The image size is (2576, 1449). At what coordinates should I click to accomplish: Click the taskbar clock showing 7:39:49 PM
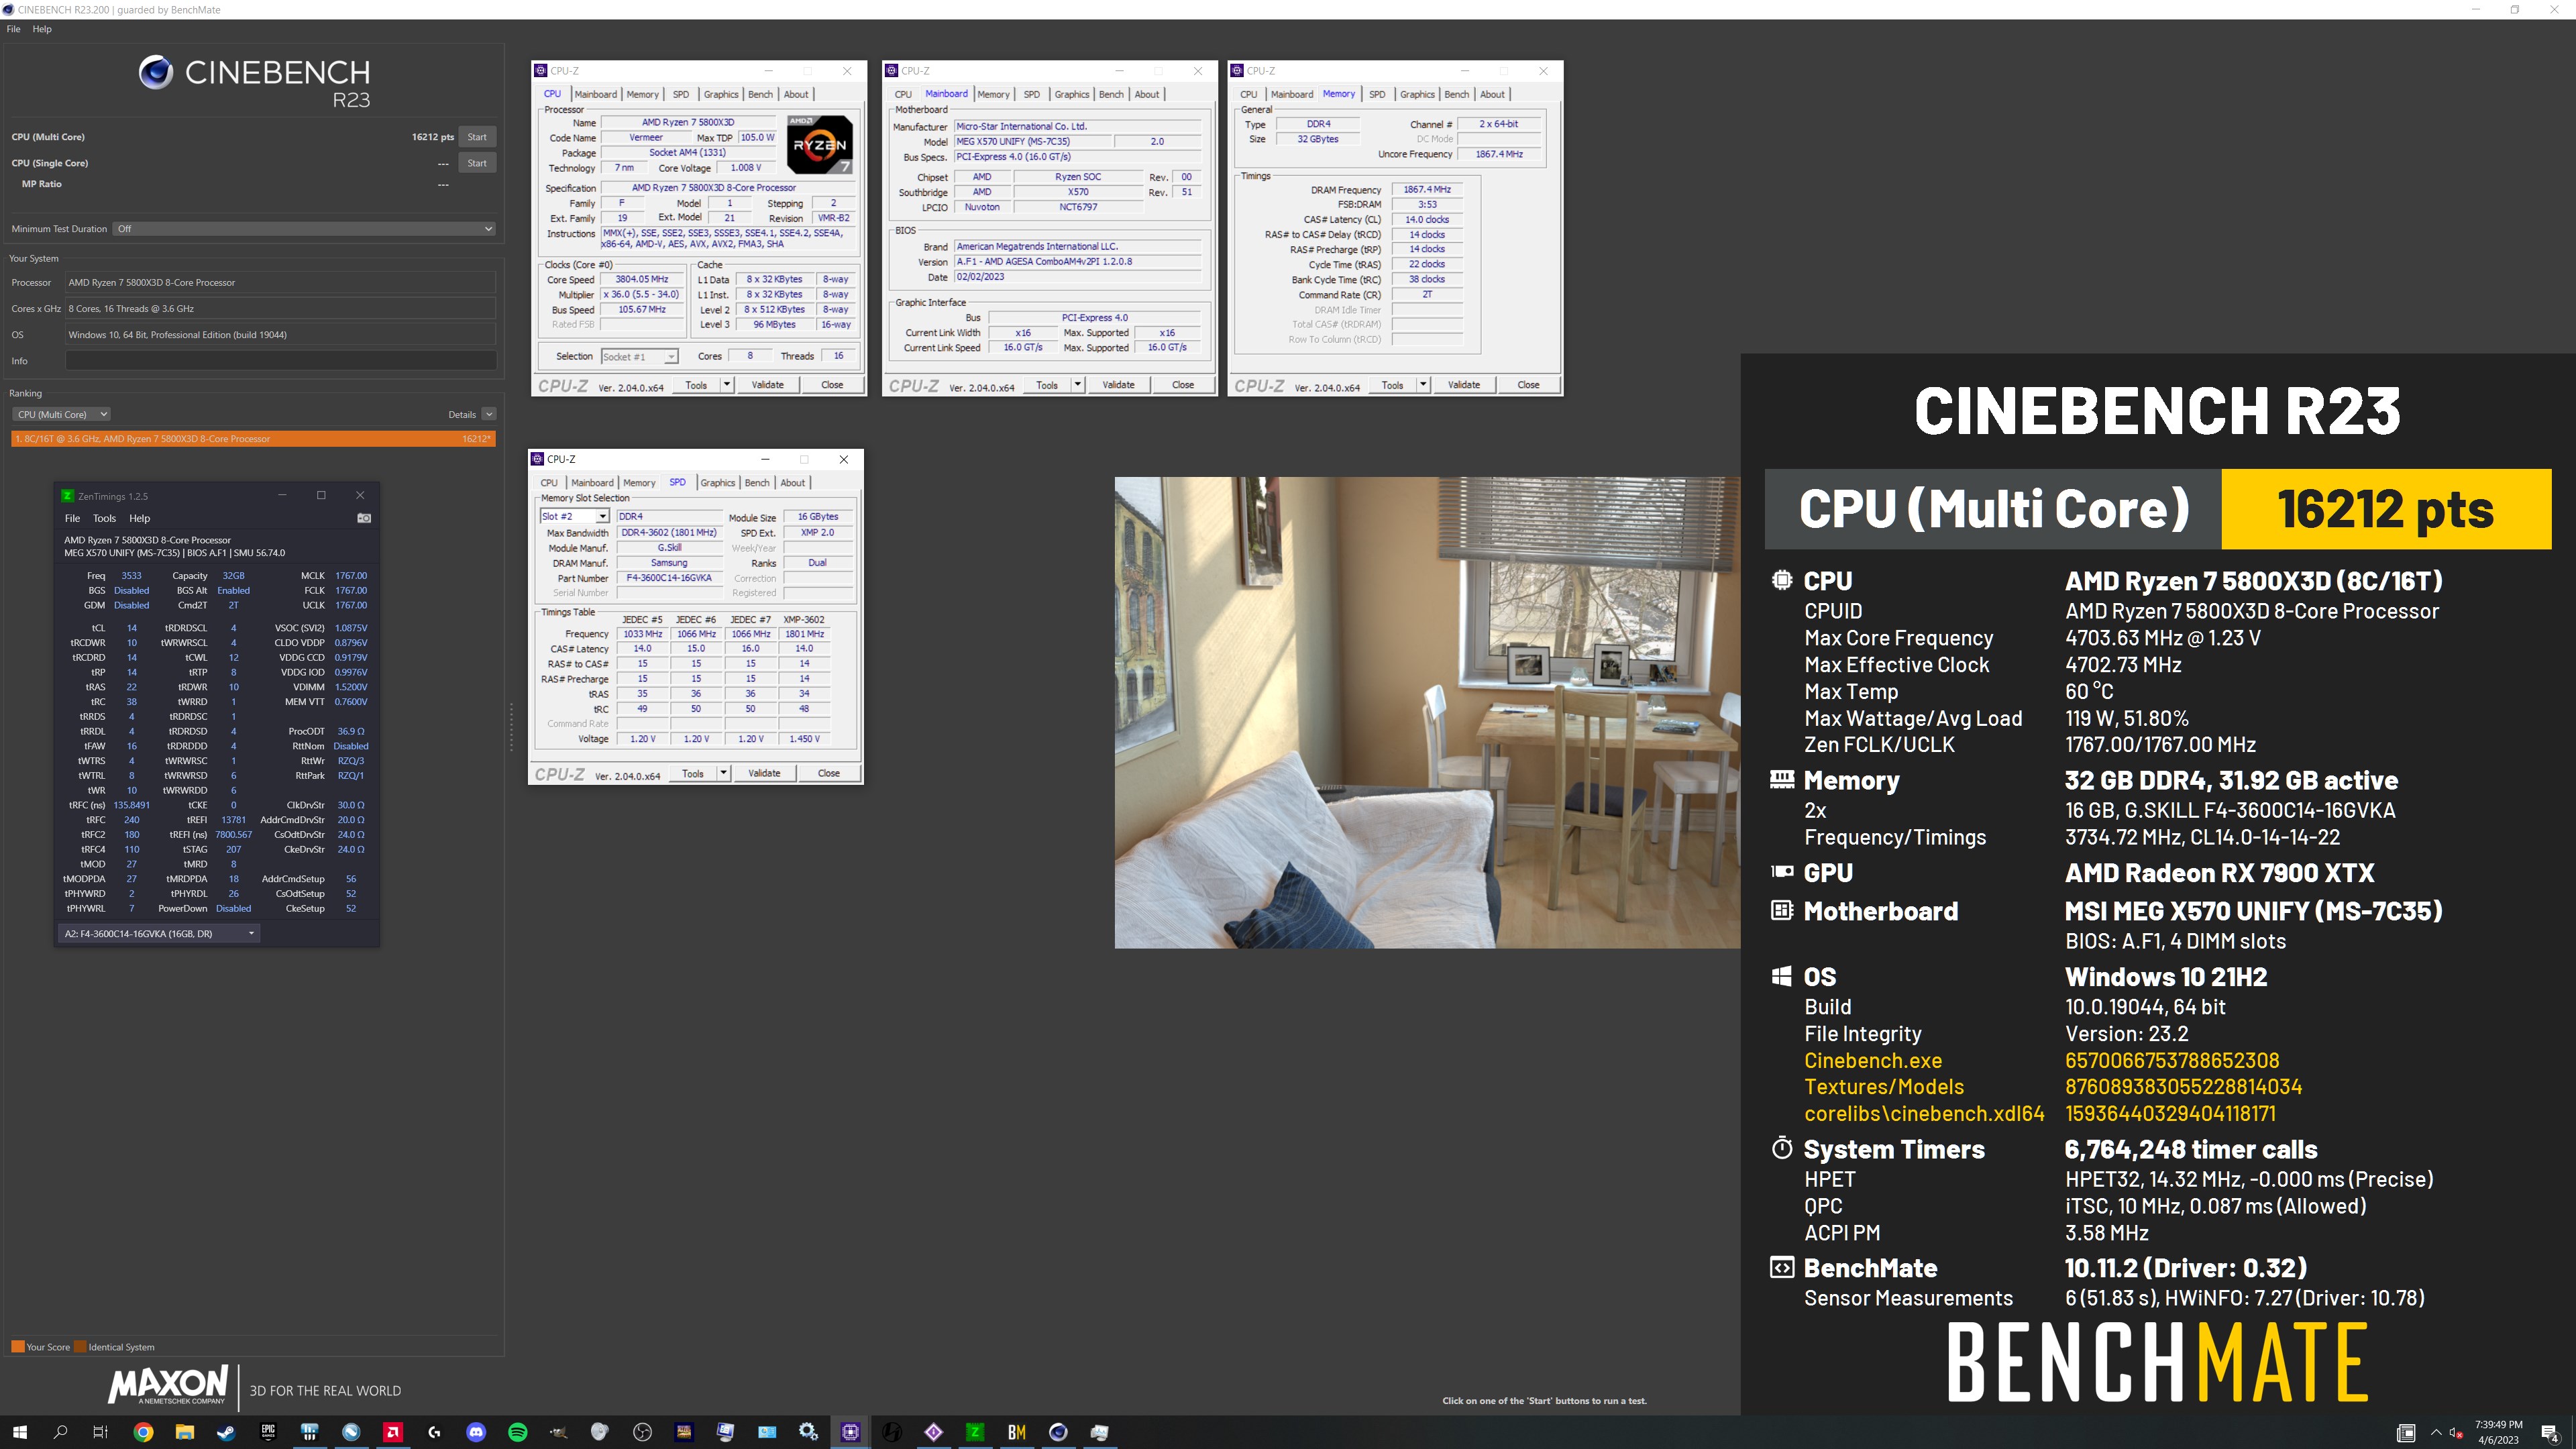click(x=2498, y=1432)
